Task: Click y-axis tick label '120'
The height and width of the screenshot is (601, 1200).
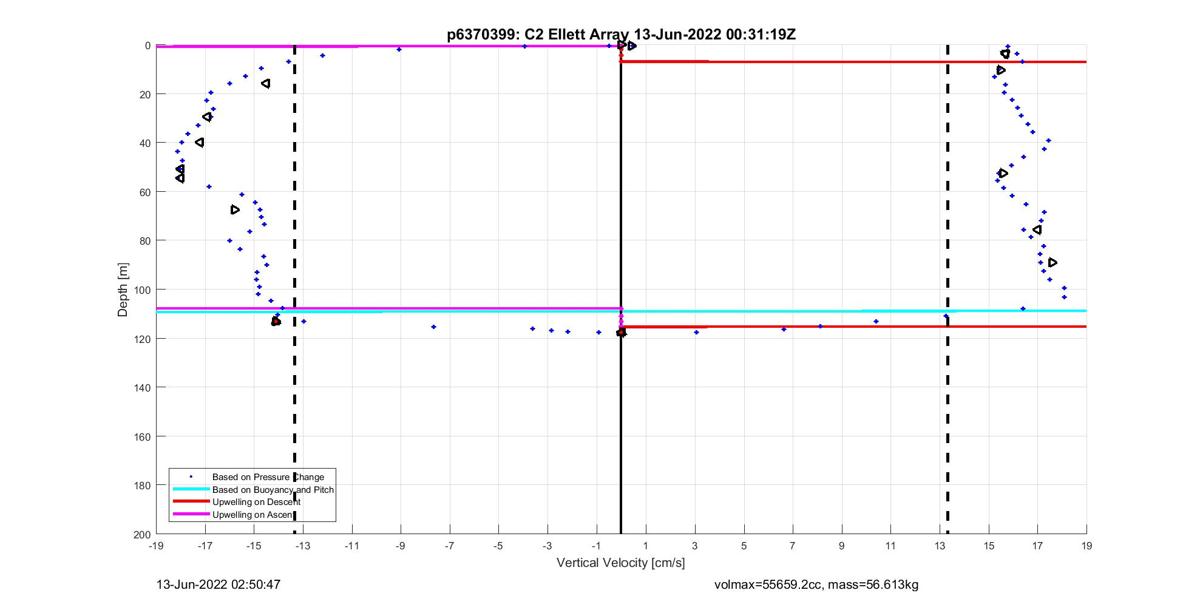Action: (141, 339)
